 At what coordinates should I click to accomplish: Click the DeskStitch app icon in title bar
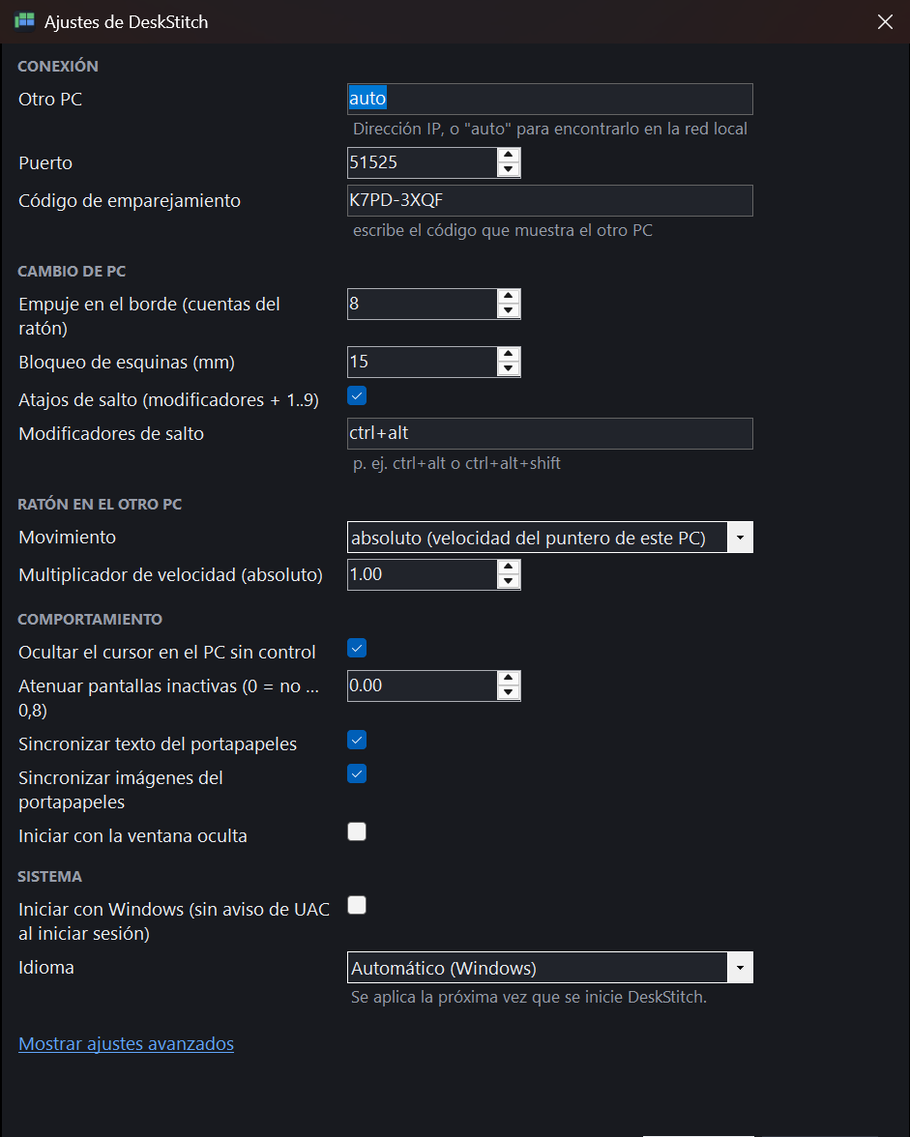pos(25,21)
